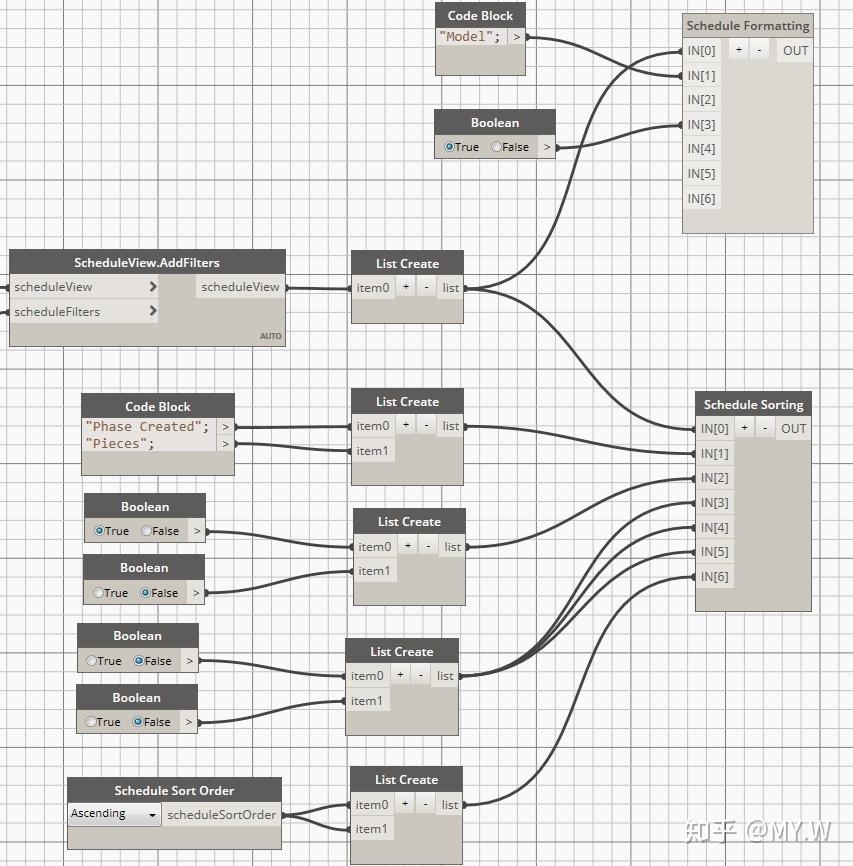The image size is (853, 866).
Task: Click plus on List Create fed by Phase Created
Action: click(406, 425)
